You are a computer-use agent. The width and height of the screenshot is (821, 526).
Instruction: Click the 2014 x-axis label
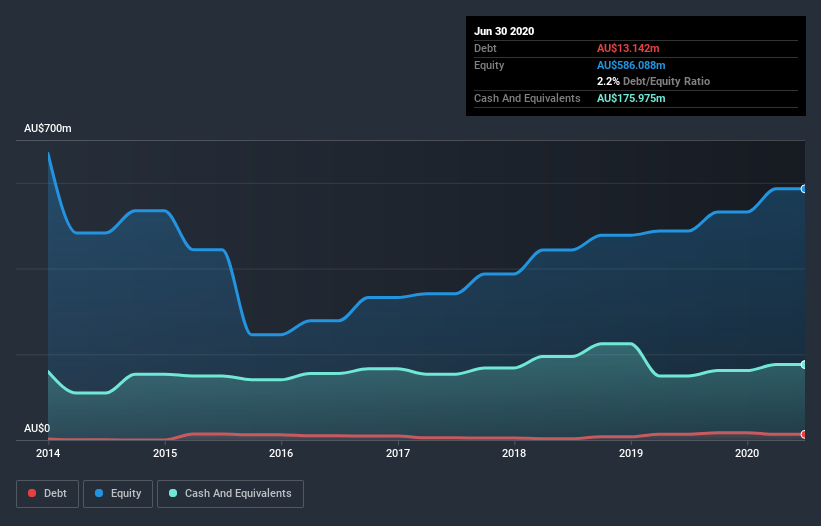click(48, 453)
